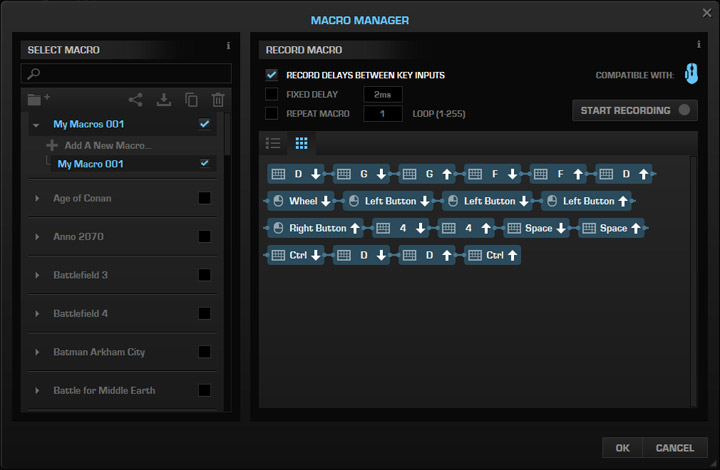Collapse the My Macros 001 folder
Viewport: 720px width, 470px height.
(36, 125)
